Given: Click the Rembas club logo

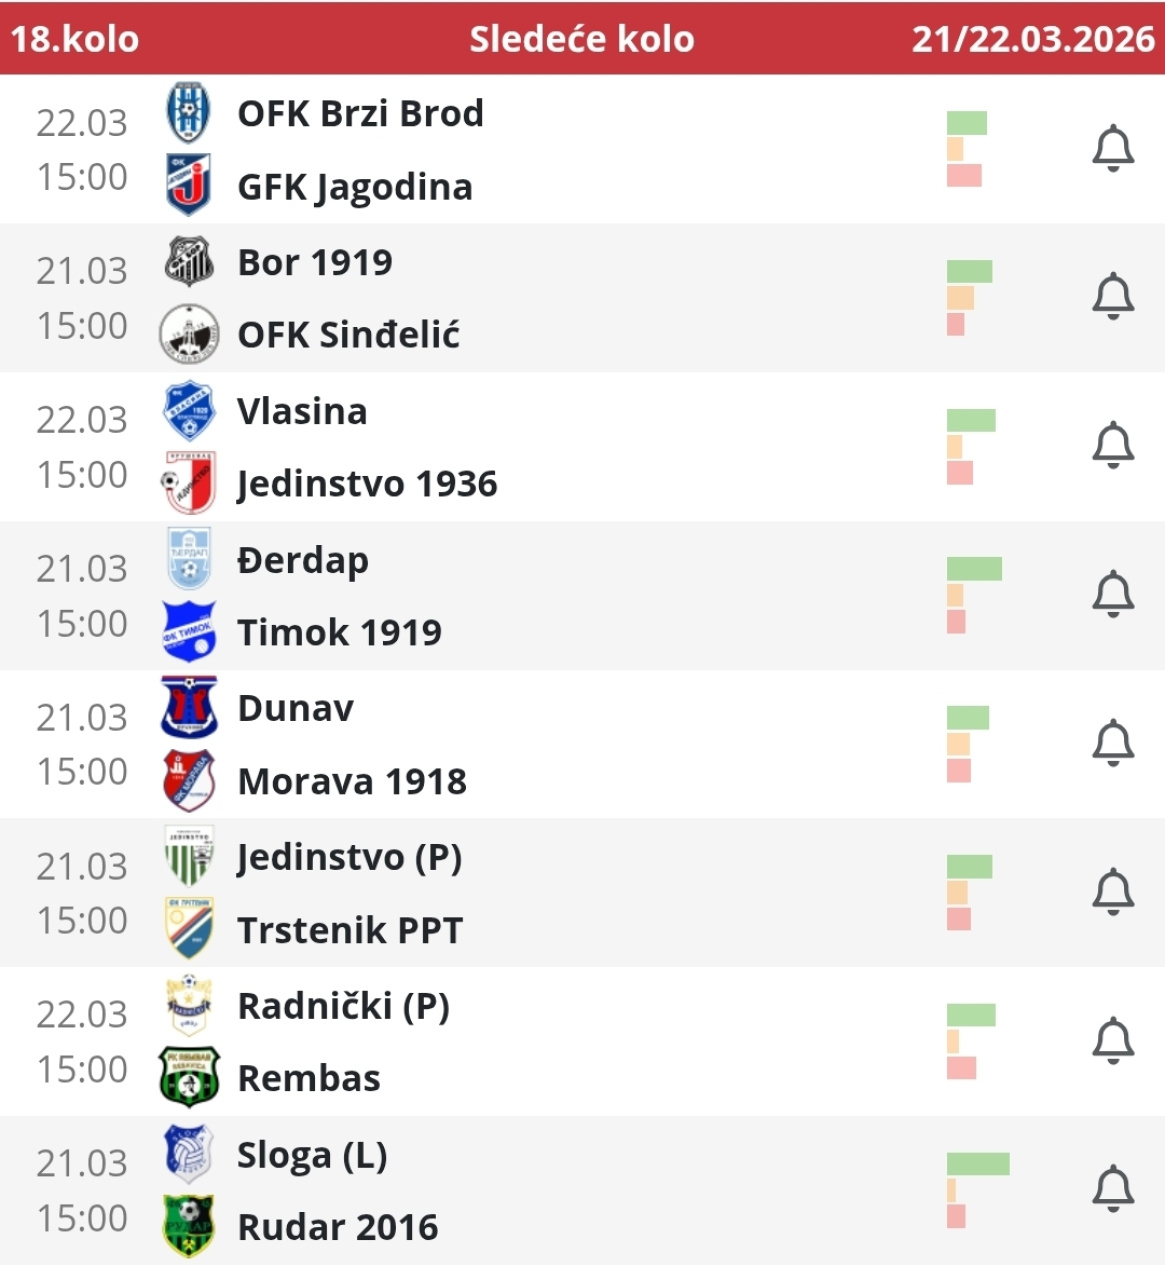Looking at the screenshot, I should [189, 1078].
